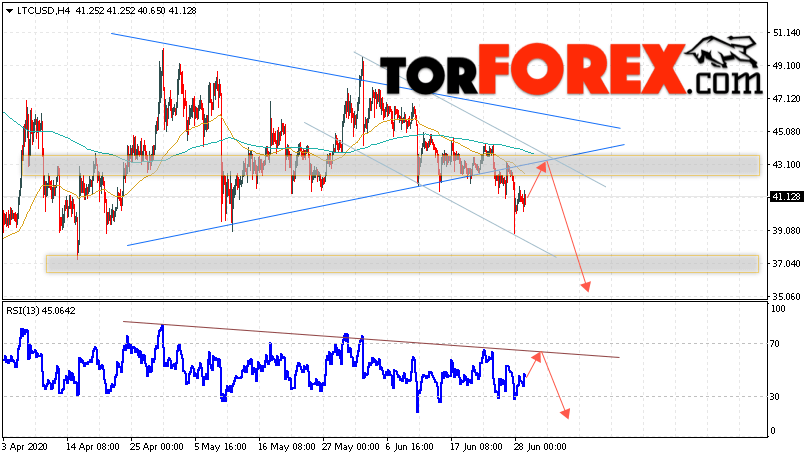
Task: Click the 49.100 price axis label
Action: (786, 66)
